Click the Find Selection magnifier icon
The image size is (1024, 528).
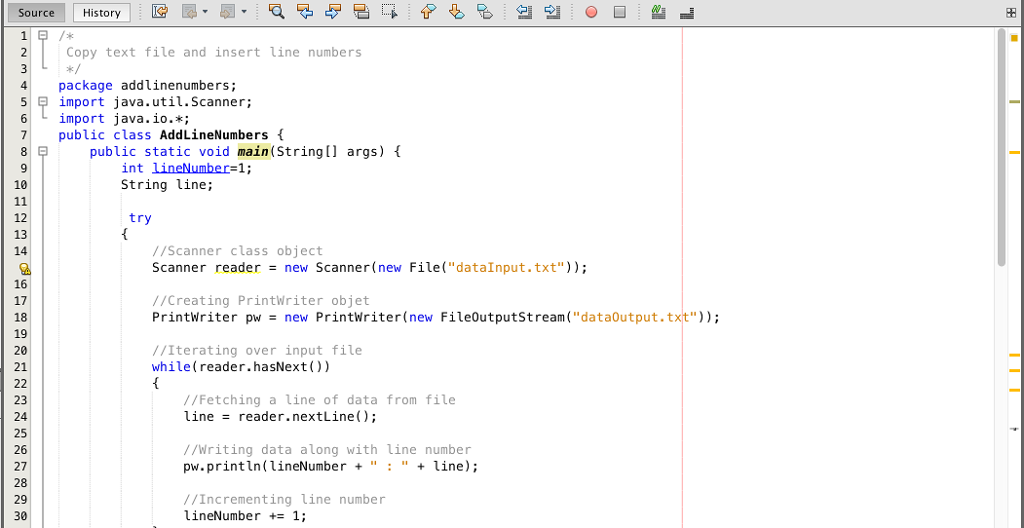tap(276, 12)
